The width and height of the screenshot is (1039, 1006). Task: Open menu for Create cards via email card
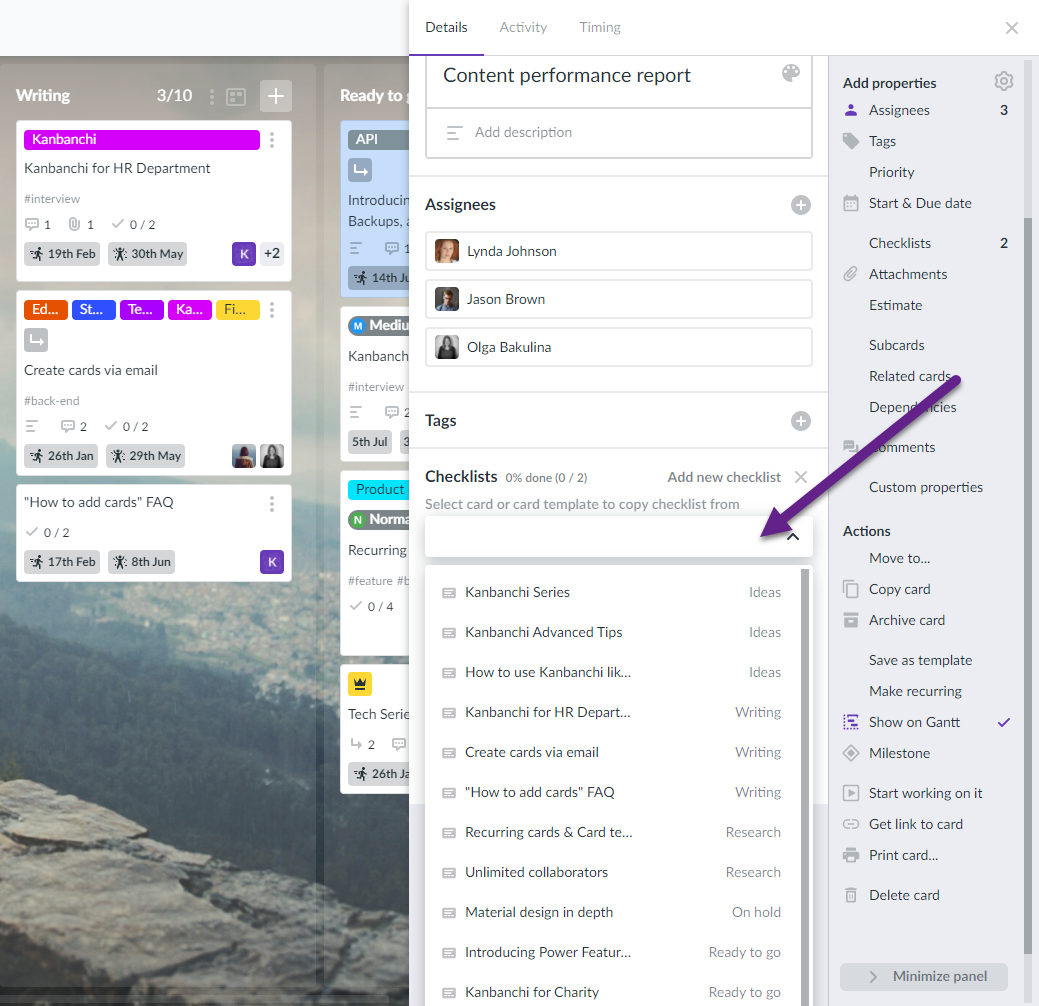click(272, 309)
